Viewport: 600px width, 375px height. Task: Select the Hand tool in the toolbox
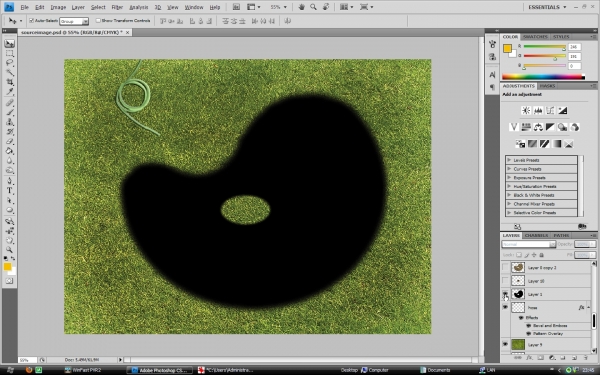[10, 240]
